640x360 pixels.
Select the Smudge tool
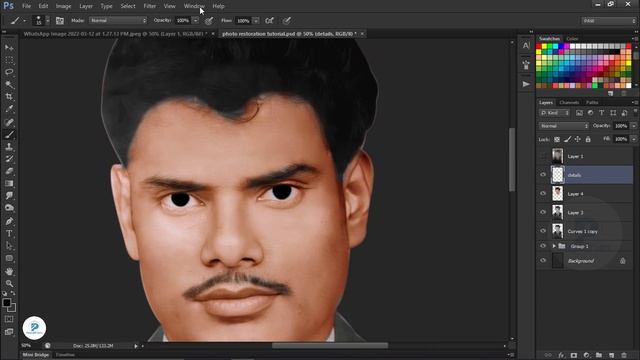(9, 196)
